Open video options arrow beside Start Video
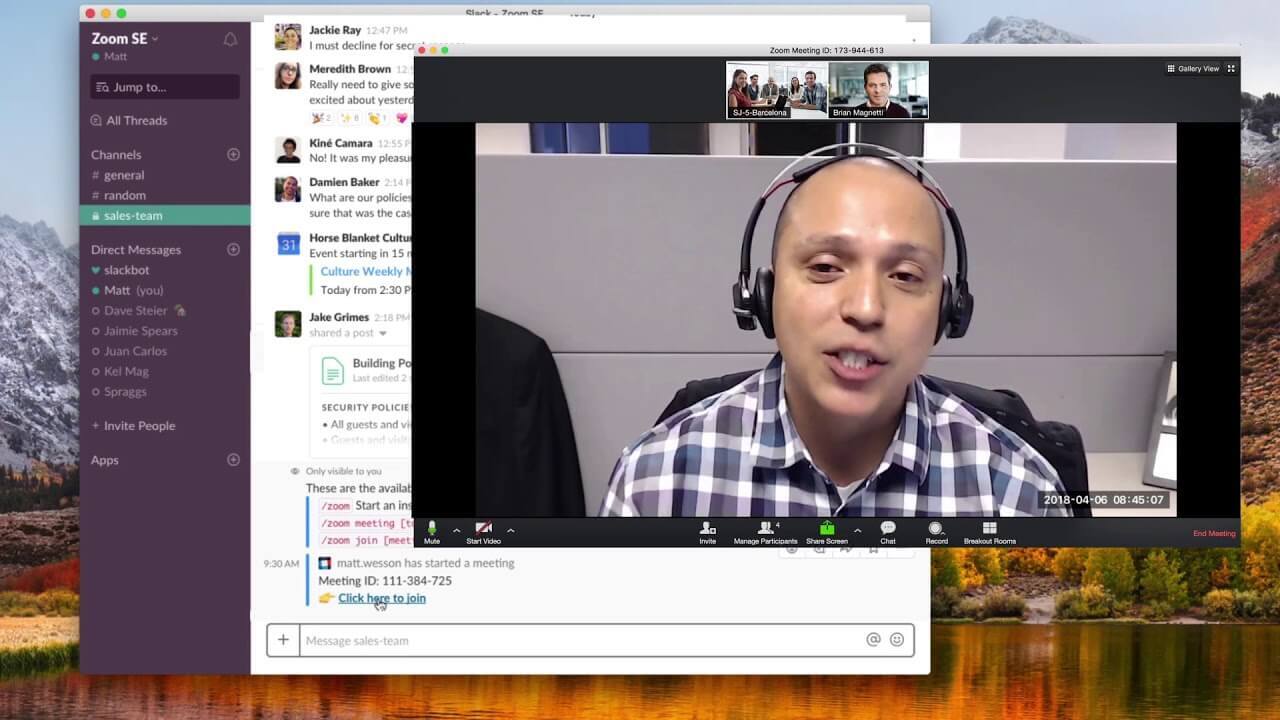This screenshot has height=720, width=1280. point(510,530)
